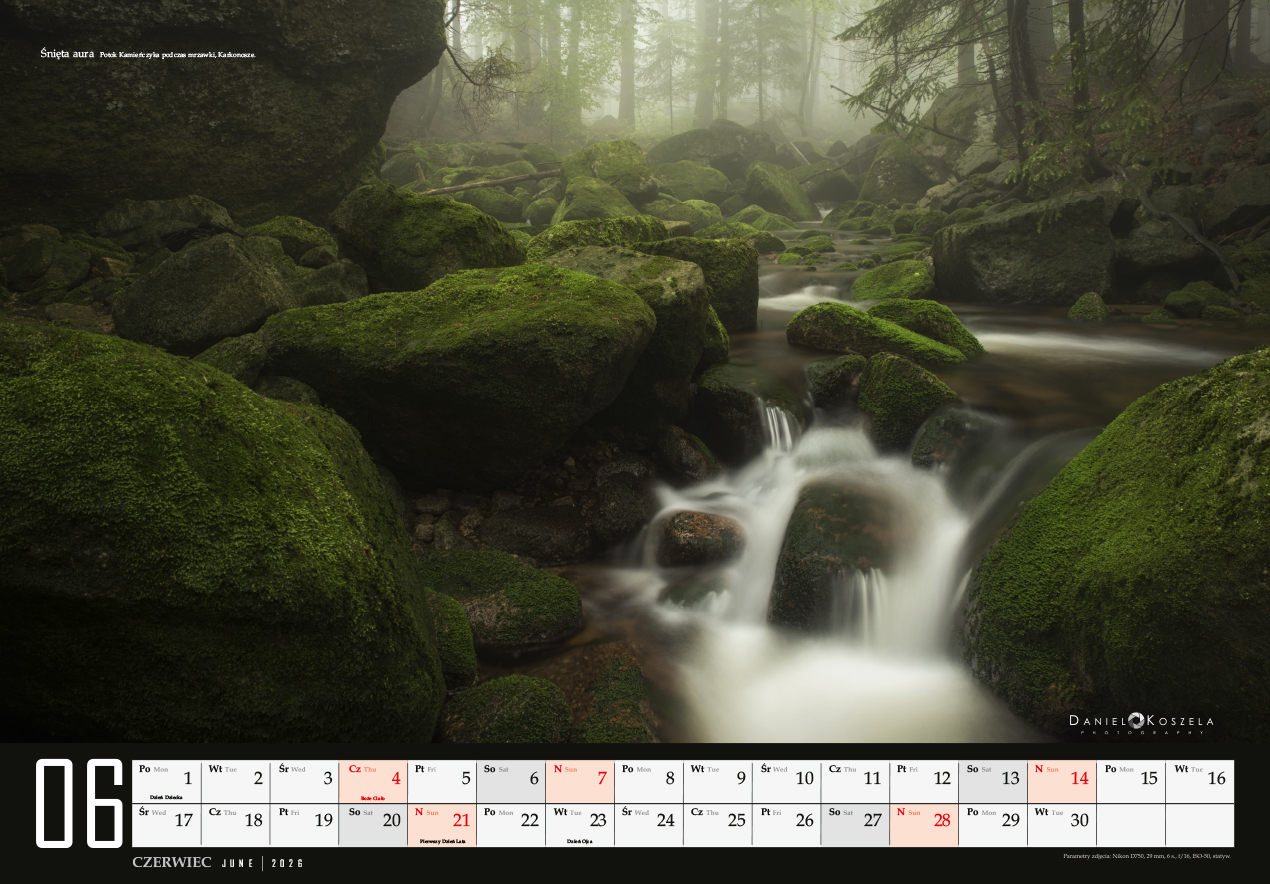Select Saturday June 13 cell
Screen dimensions: 1270x884
(993, 782)
